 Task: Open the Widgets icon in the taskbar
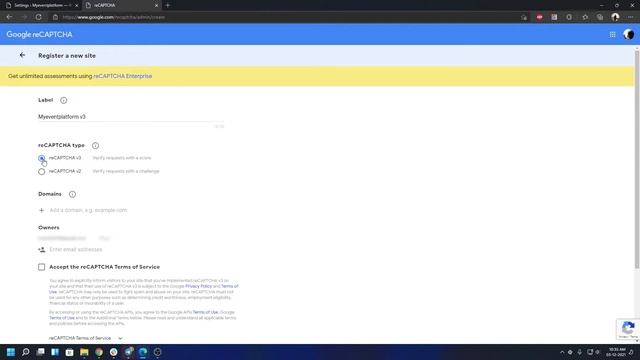[x=55, y=352]
